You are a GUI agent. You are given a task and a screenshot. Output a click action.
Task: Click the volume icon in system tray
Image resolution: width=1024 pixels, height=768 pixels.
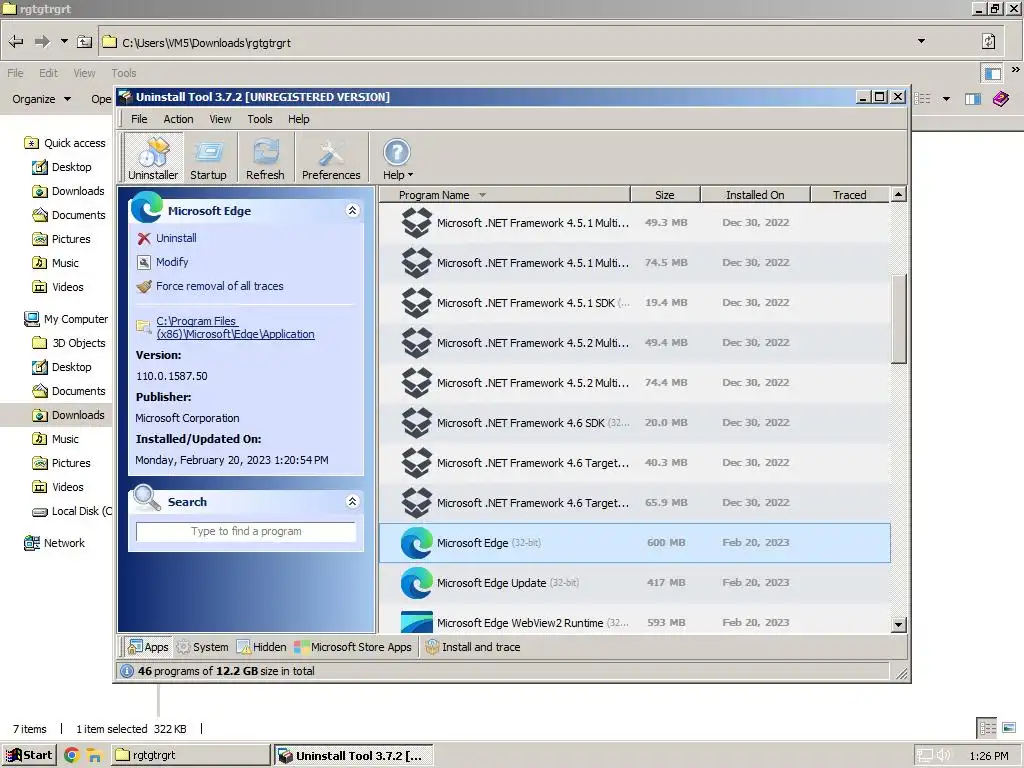click(943, 756)
